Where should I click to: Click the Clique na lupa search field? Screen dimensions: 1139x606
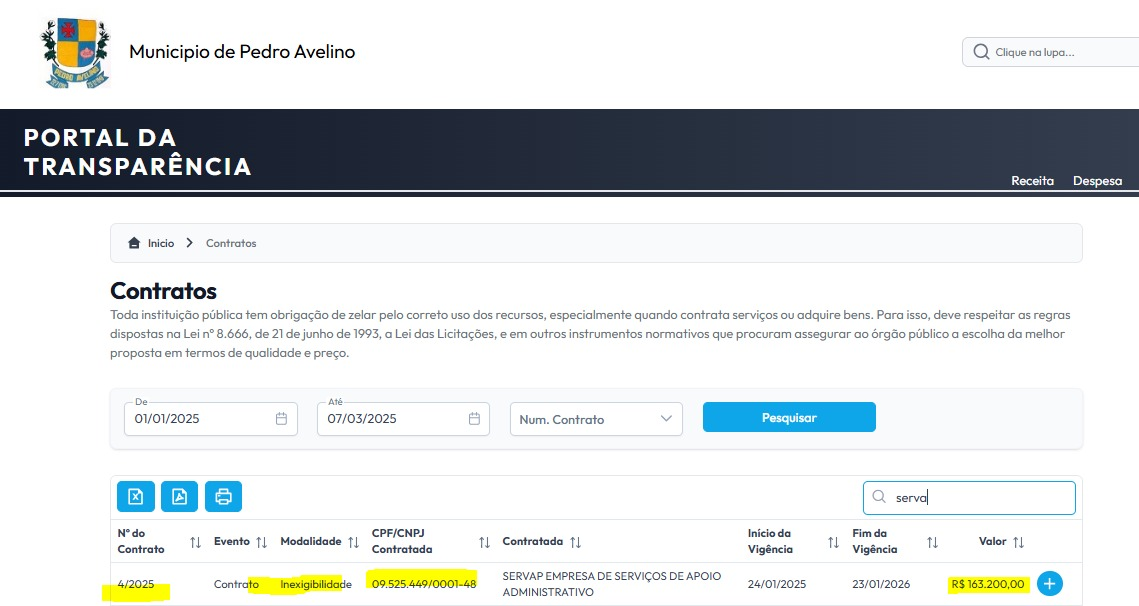[x=1050, y=52]
